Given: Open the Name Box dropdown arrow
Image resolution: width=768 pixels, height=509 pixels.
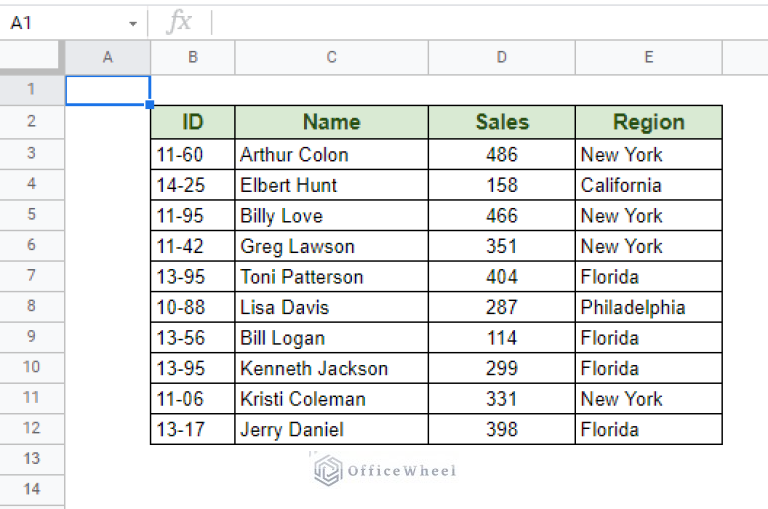Looking at the screenshot, I should click(133, 23).
